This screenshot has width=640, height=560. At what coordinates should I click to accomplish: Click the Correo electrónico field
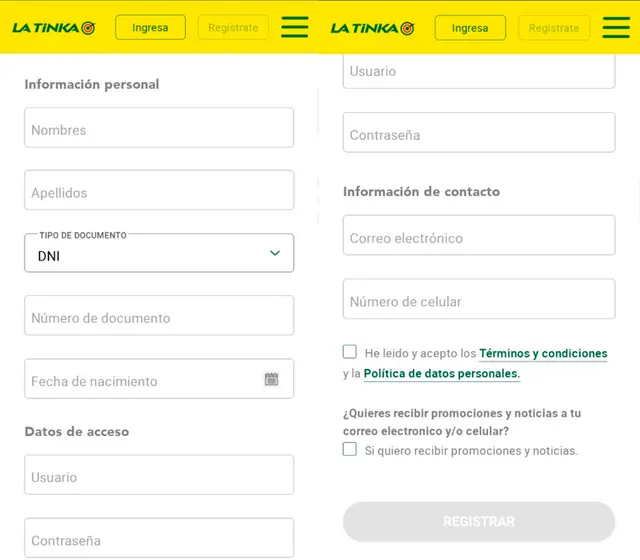coord(479,238)
